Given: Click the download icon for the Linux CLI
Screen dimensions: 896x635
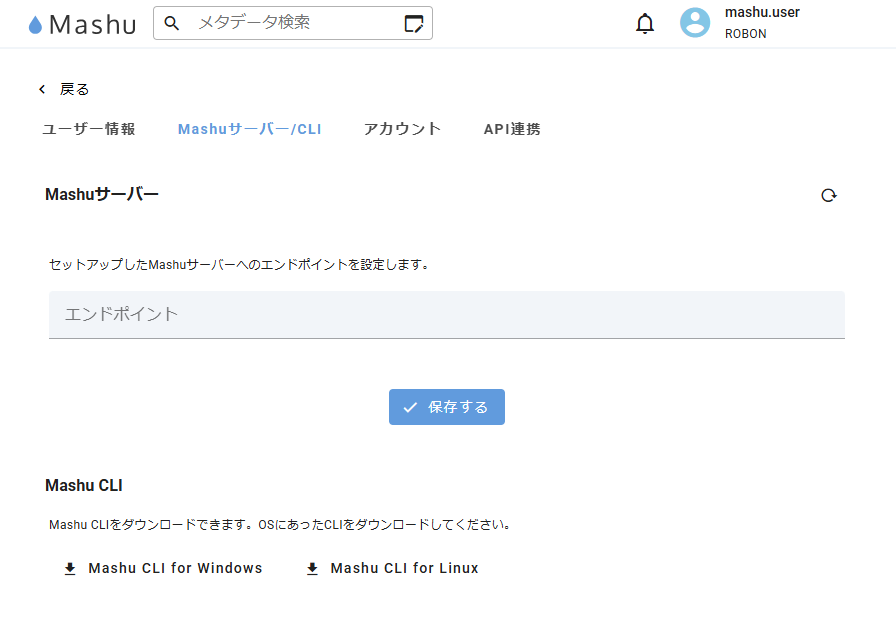Looking at the screenshot, I should coord(312,569).
